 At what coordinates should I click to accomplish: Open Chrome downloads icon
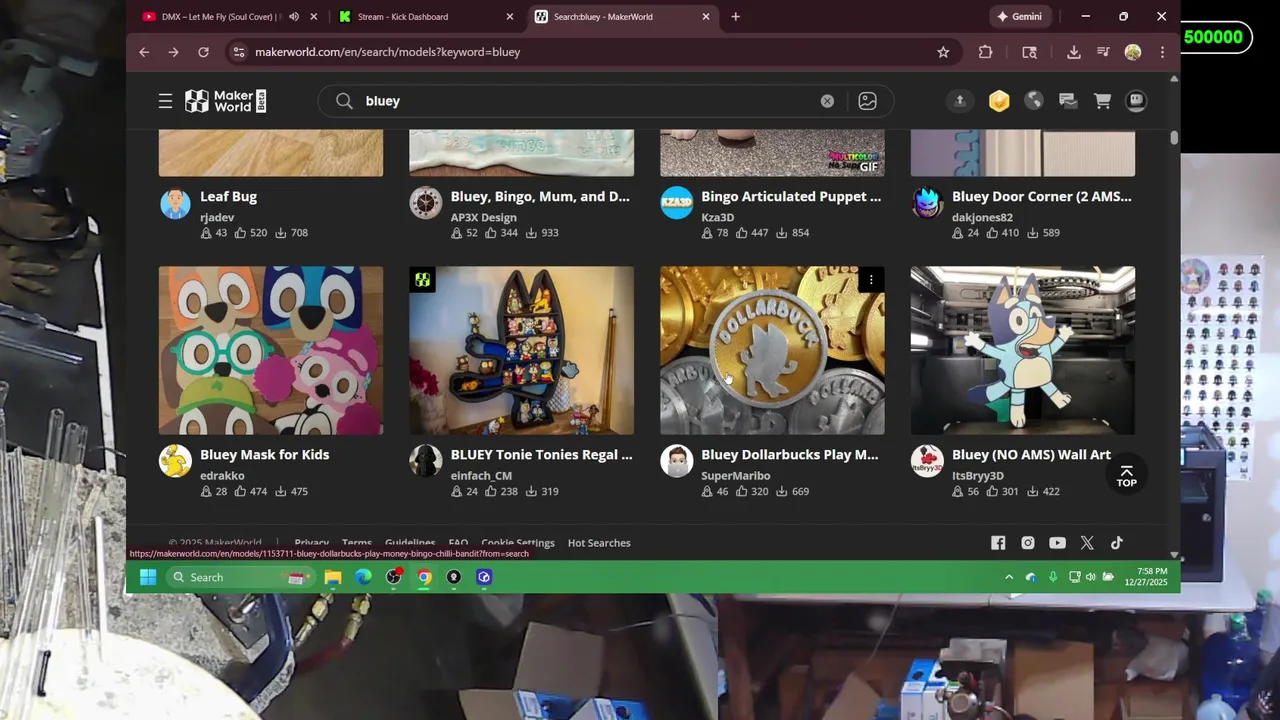pos(1074,52)
